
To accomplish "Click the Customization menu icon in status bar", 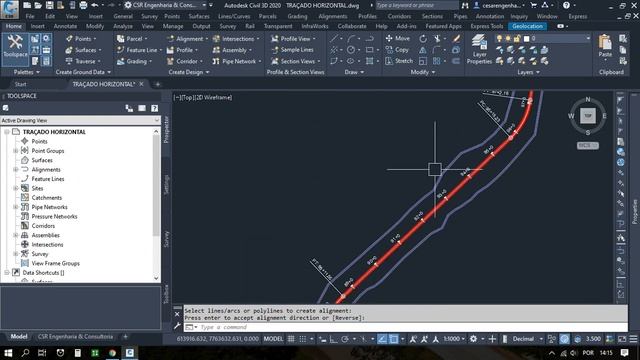I will [x=633, y=339].
